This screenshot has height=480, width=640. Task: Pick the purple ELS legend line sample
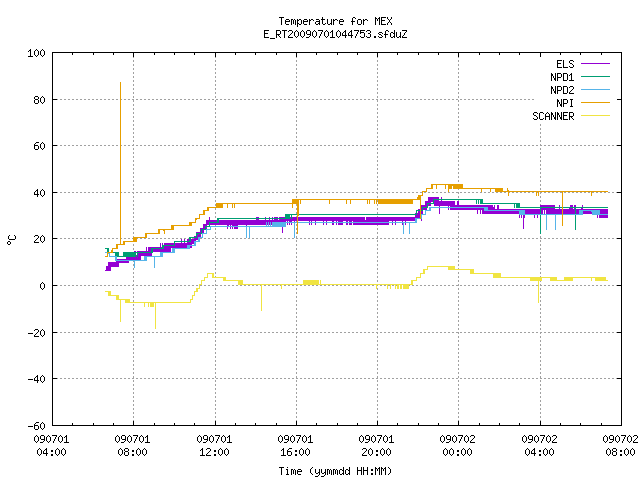click(595, 64)
